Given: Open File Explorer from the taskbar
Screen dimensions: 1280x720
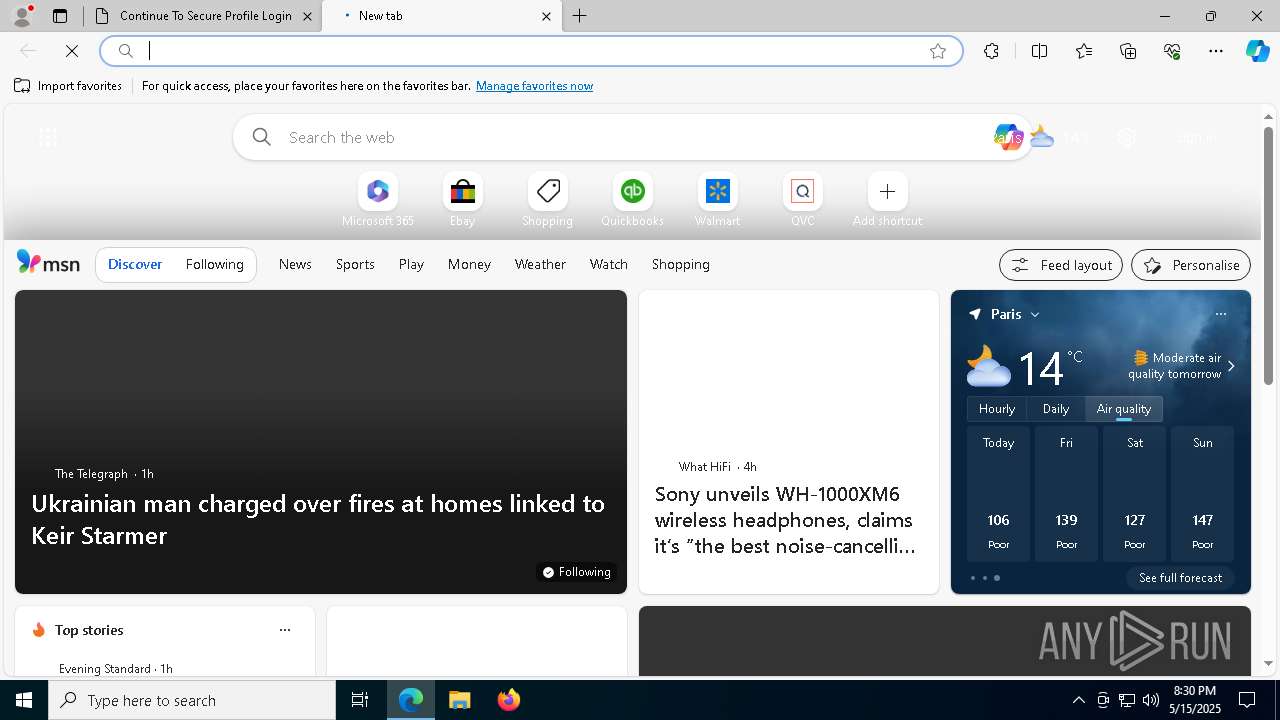Looking at the screenshot, I should pos(459,700).
